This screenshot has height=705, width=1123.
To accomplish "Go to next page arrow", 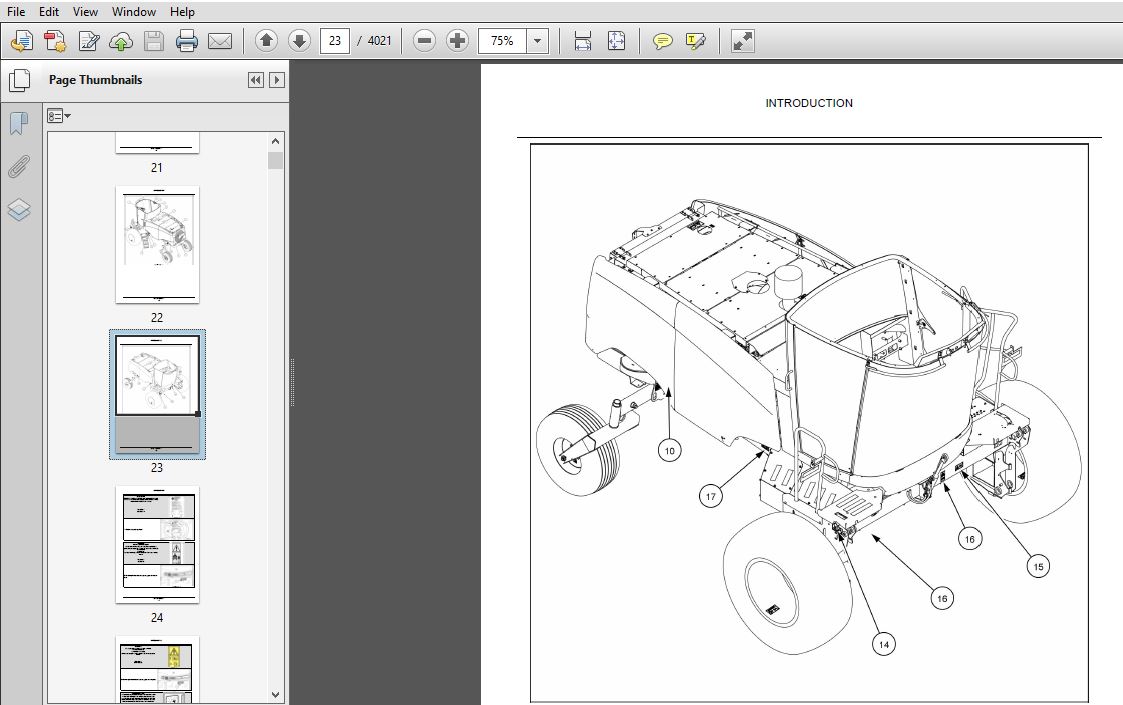I will tap(299, 41).
